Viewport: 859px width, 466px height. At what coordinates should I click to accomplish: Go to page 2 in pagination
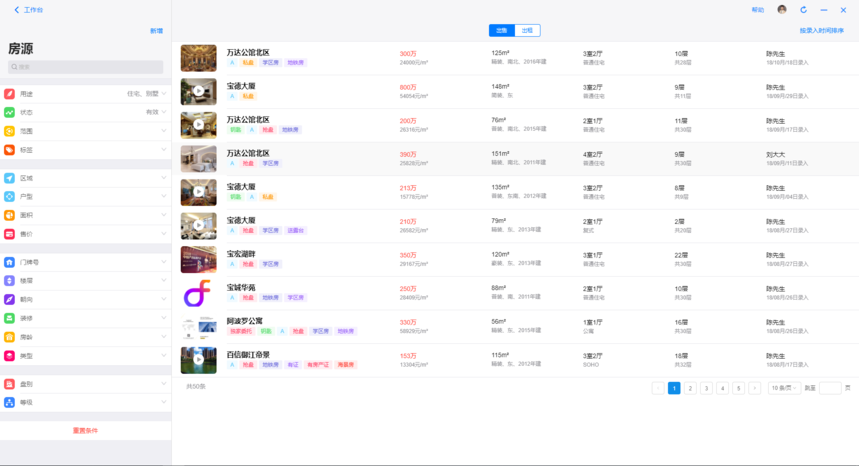(690, 388)
